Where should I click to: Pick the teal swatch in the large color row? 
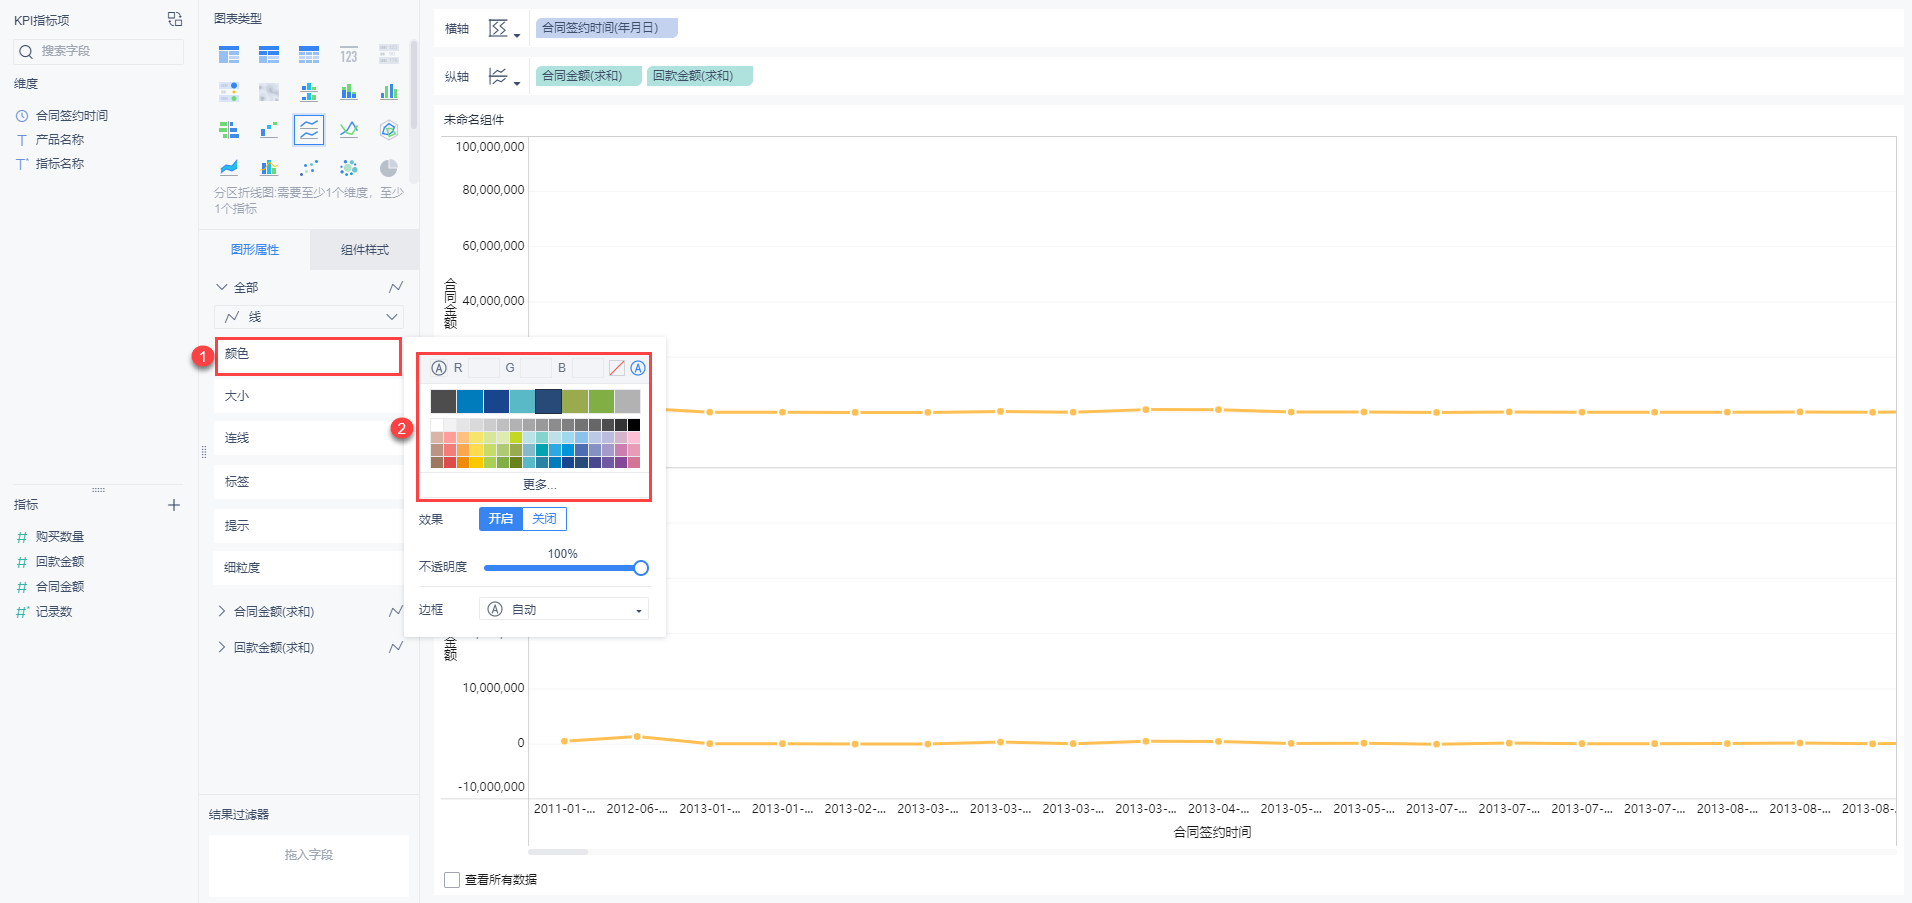[x=522, y=402]
